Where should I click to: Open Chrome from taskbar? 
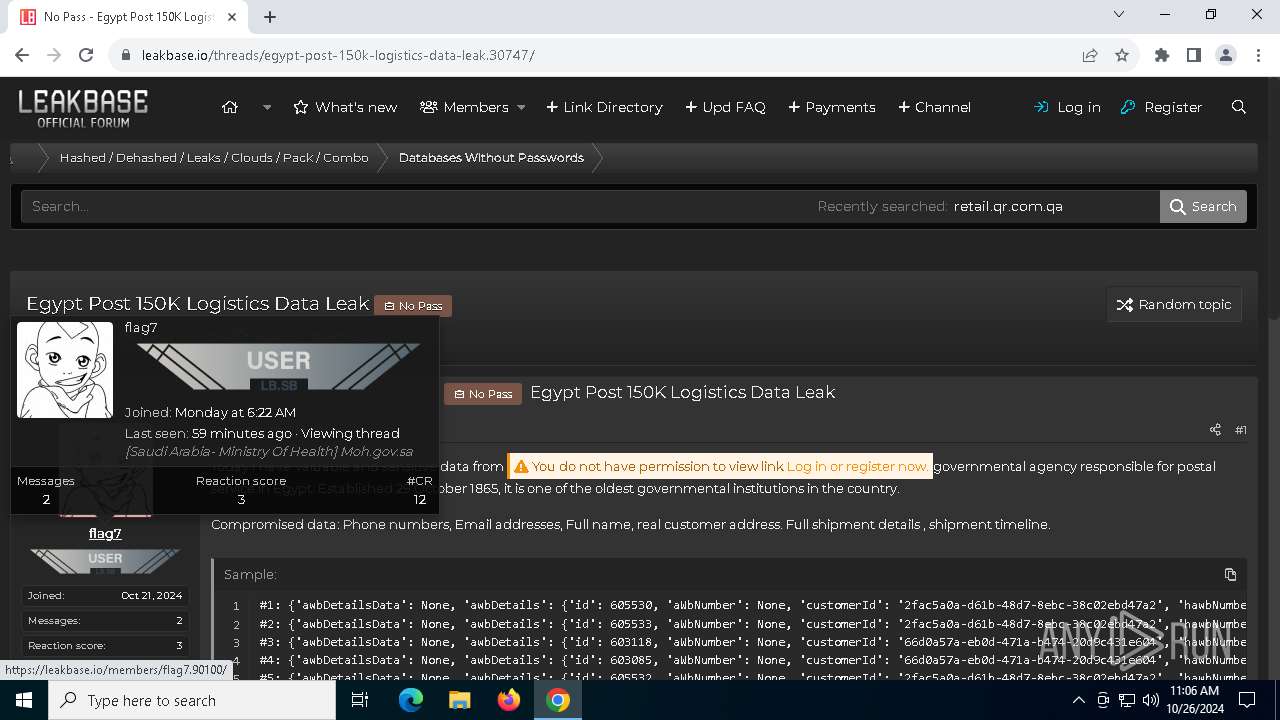click(x=558, y=700)
